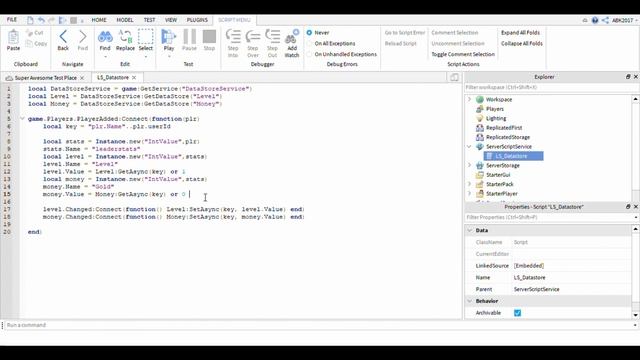Screen dimensions: 640x360
Task: Switch to the HOME ribbon tab
Action: point(99,20)
